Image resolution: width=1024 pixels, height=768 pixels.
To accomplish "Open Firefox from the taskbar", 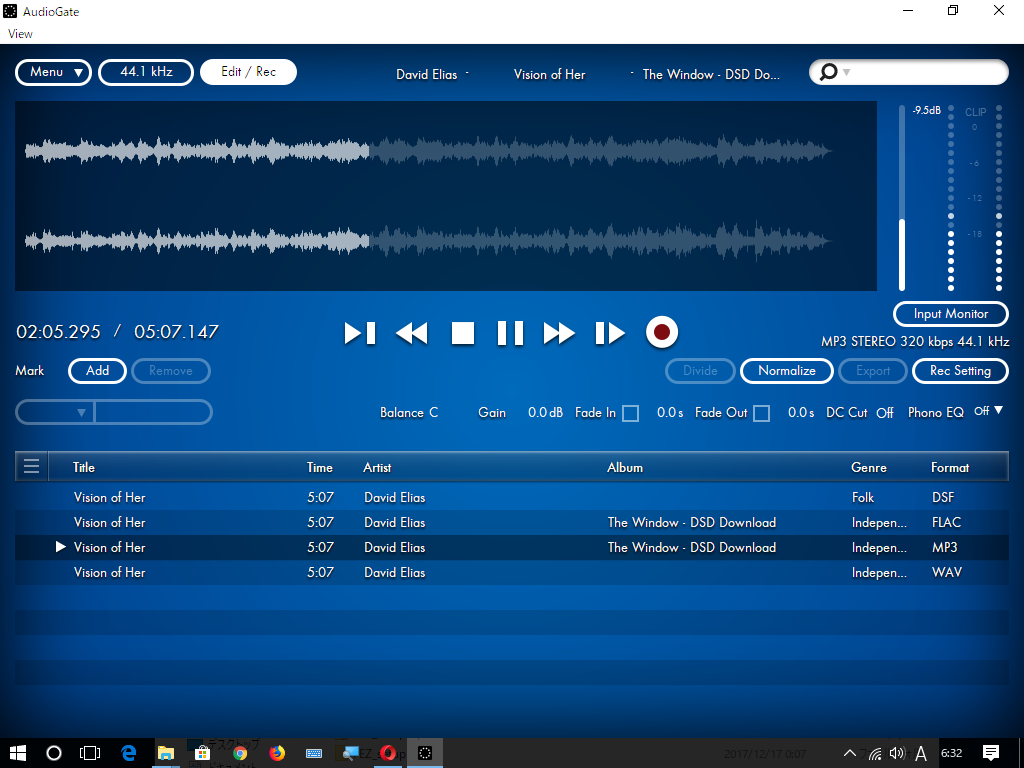I will (277, 753).
